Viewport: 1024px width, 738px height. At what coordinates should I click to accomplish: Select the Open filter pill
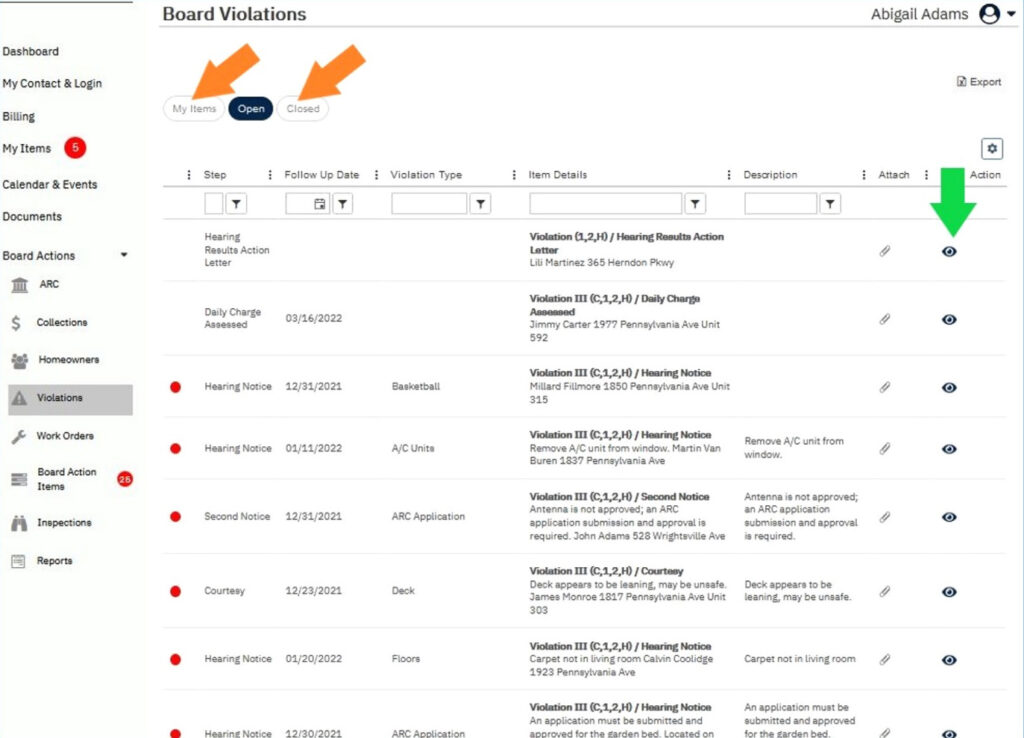251,108
